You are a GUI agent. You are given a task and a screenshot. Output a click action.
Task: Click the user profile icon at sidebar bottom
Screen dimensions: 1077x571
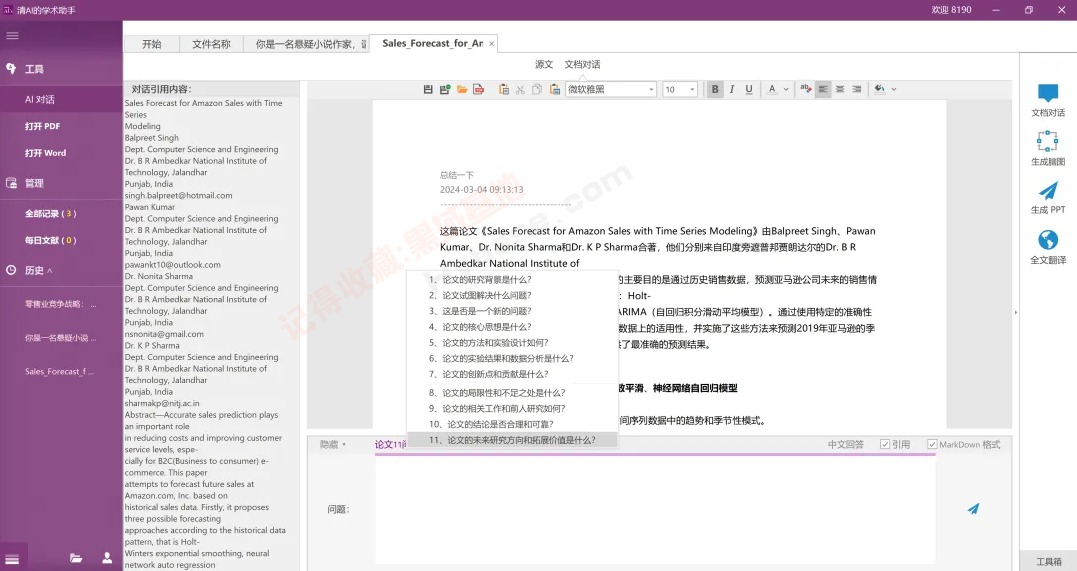[x=107, y=558]
